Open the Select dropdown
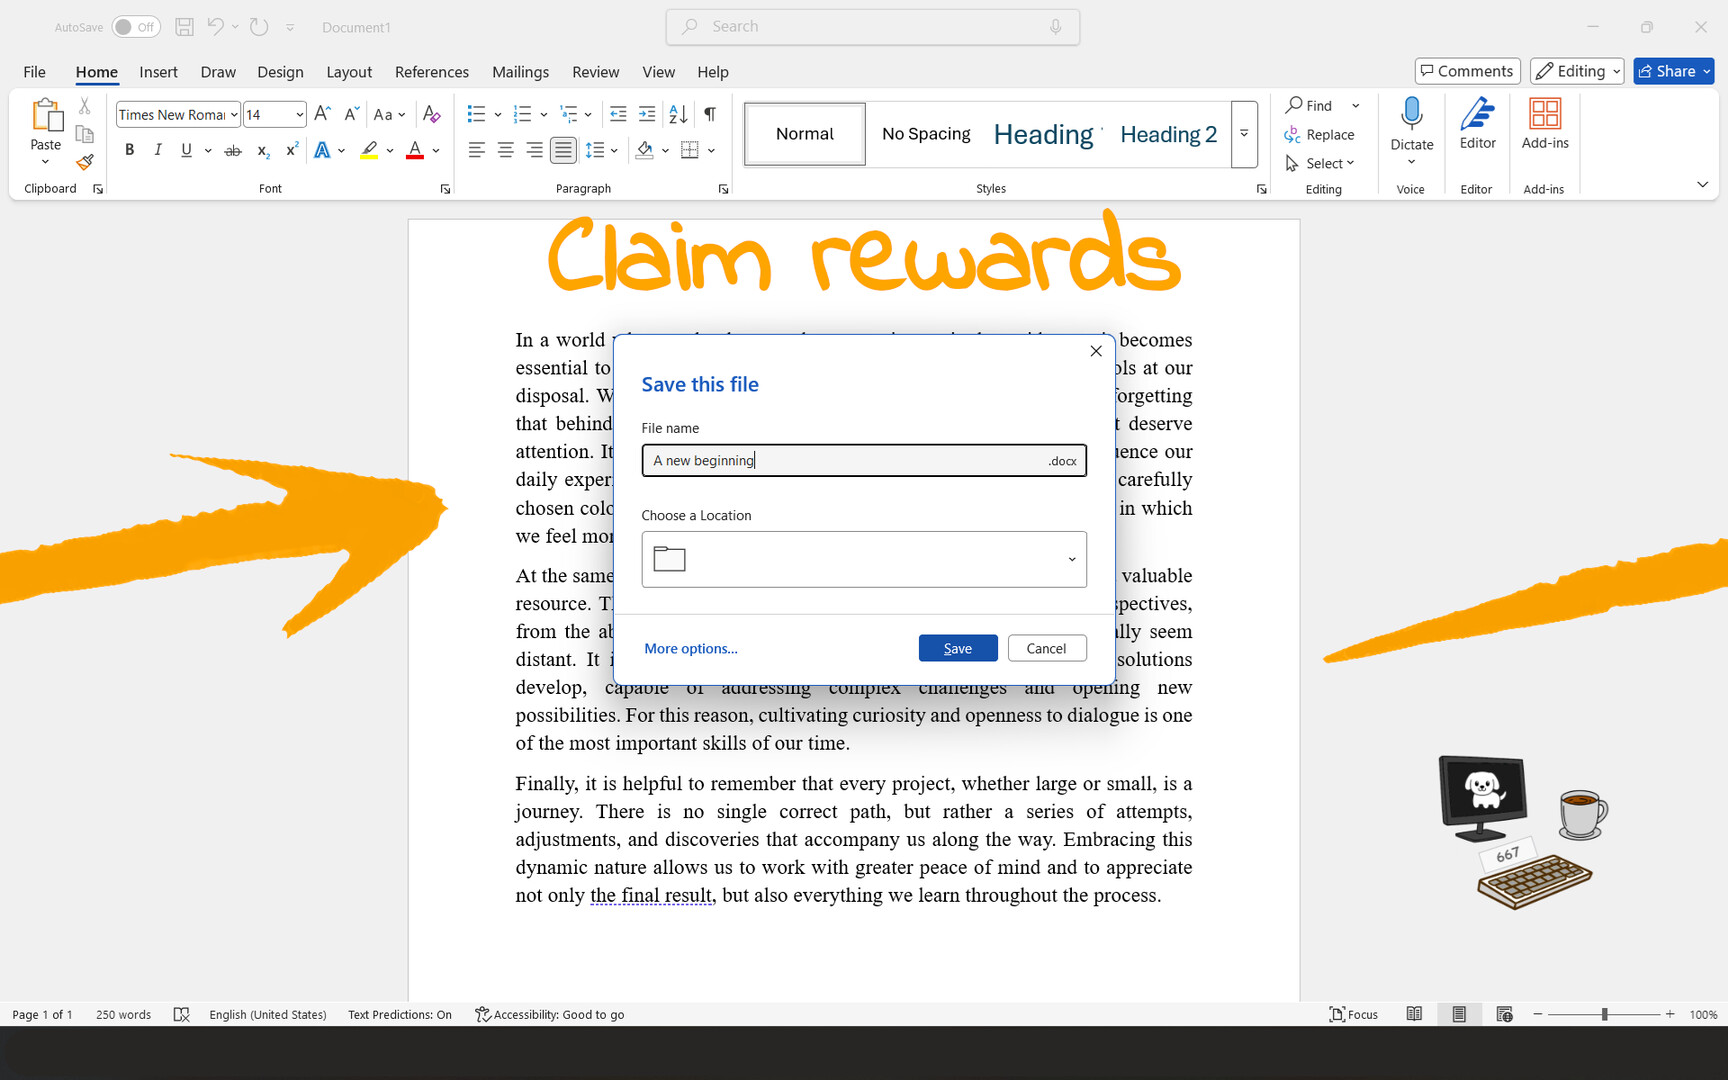 click(1320, 163)
